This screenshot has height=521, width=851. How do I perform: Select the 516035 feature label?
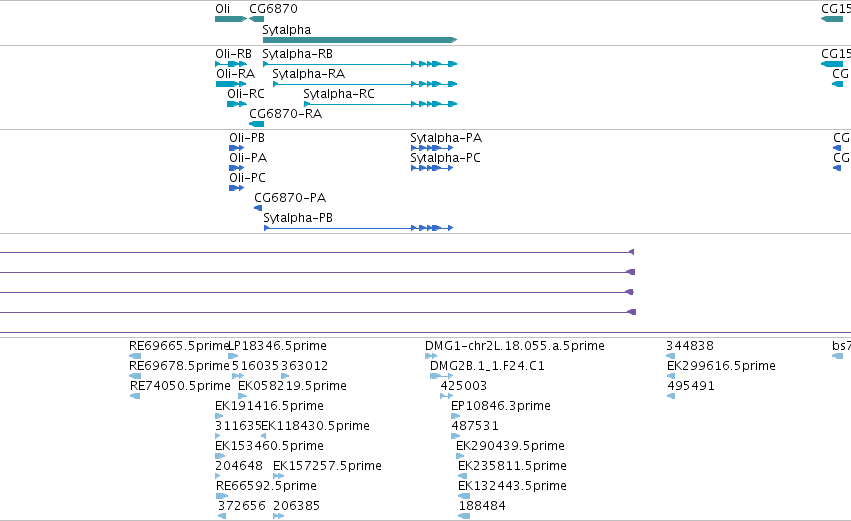coord(255,366)
